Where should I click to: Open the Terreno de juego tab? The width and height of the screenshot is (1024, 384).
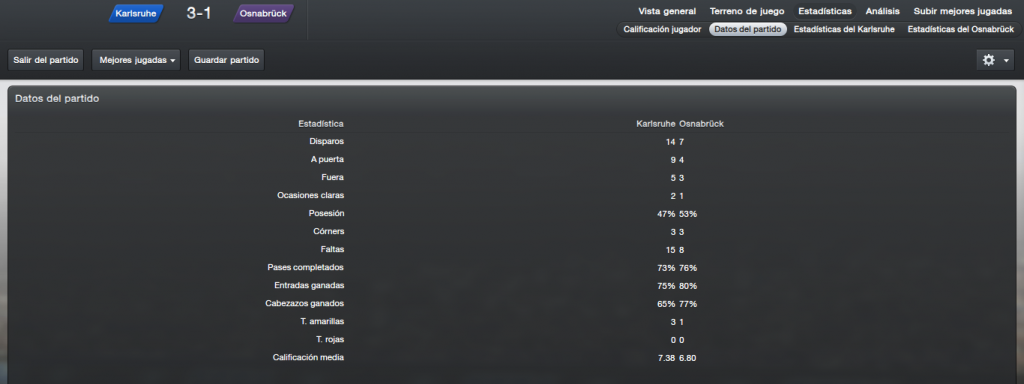click(x=747, y=11)
